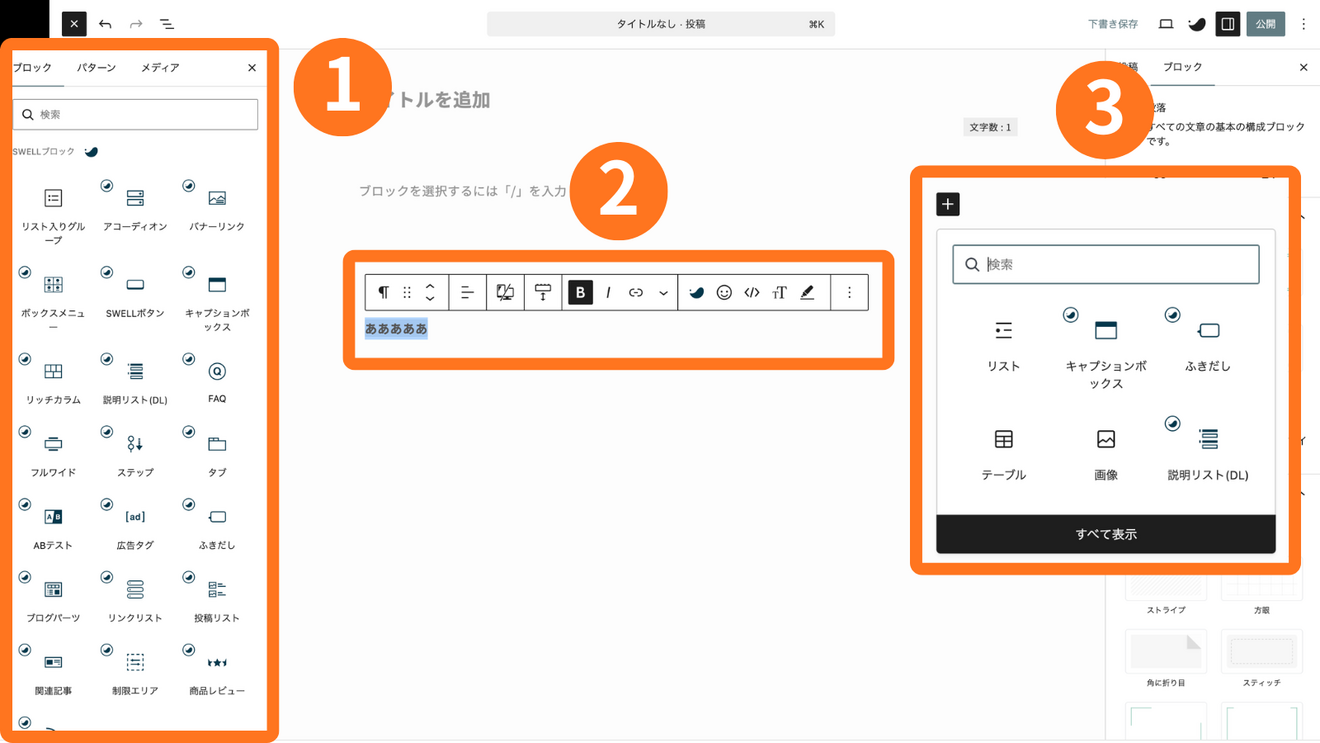Image resolution: width=1320 pixels, height=743 pixels.
Task: Close the block inserter with the black X button
Action: pyautogui.click(x=74, y=24)
